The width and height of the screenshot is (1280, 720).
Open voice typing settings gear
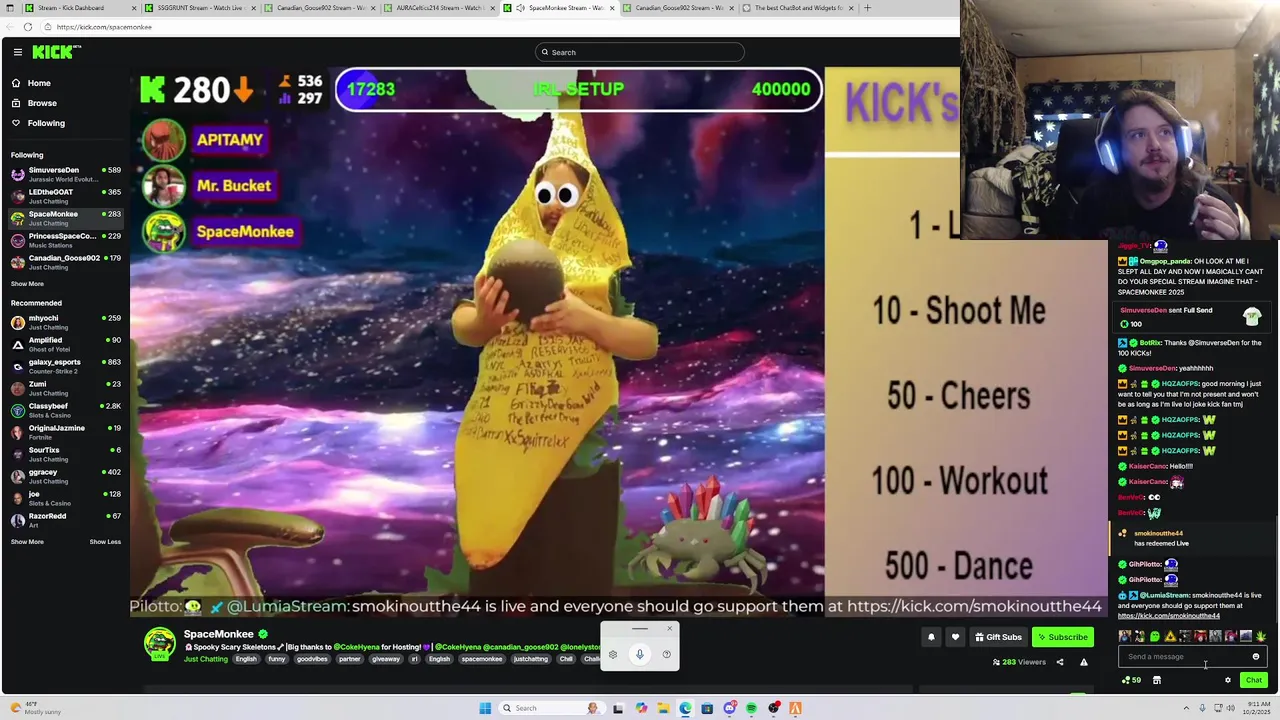click(x=613, y=655)
